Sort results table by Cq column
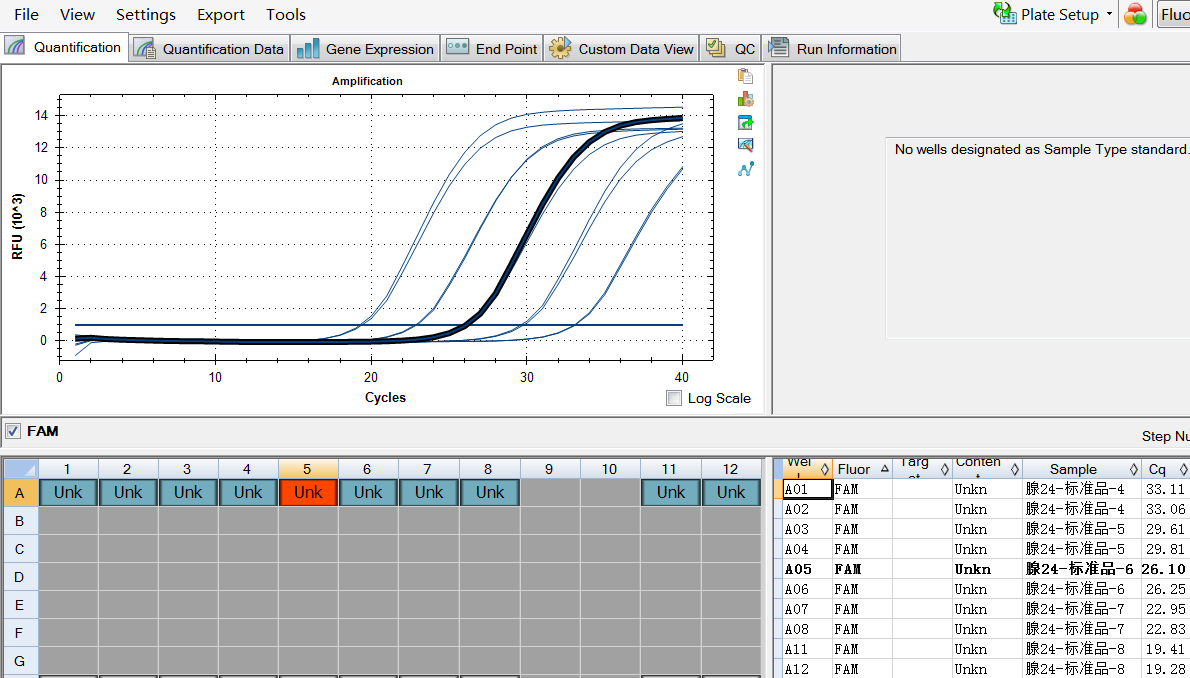This screenshot has width=1190, height=678. [1166, 468]
